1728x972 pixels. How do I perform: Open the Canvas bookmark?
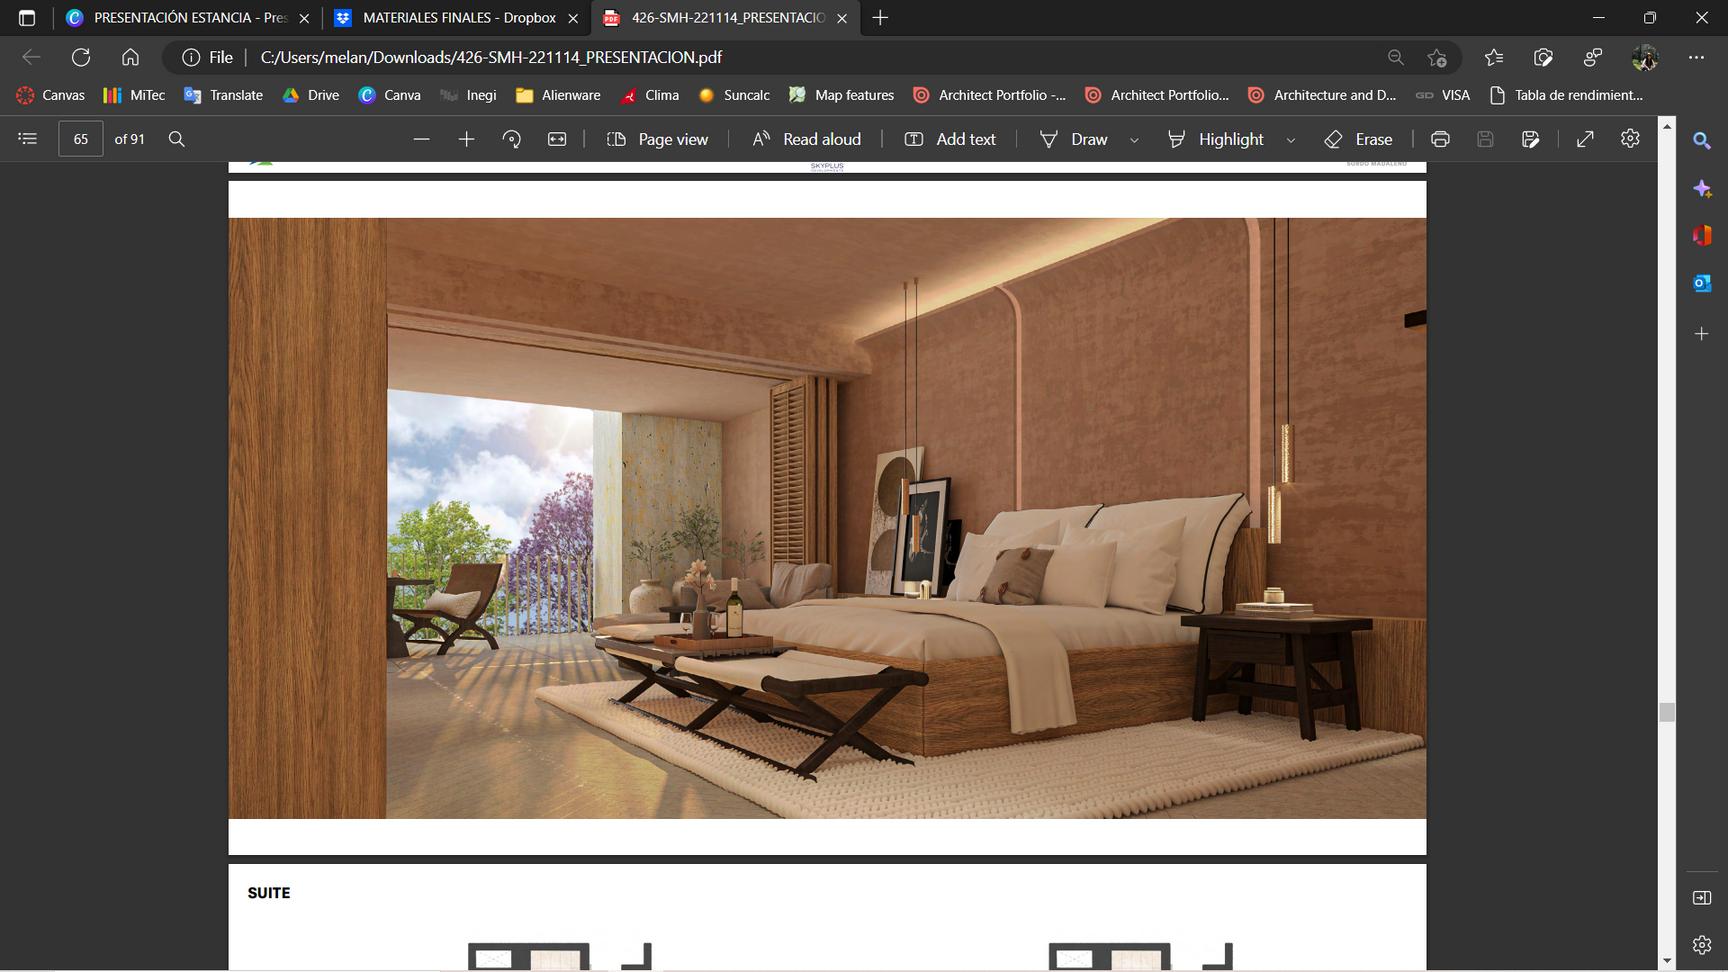coord(51,95)
